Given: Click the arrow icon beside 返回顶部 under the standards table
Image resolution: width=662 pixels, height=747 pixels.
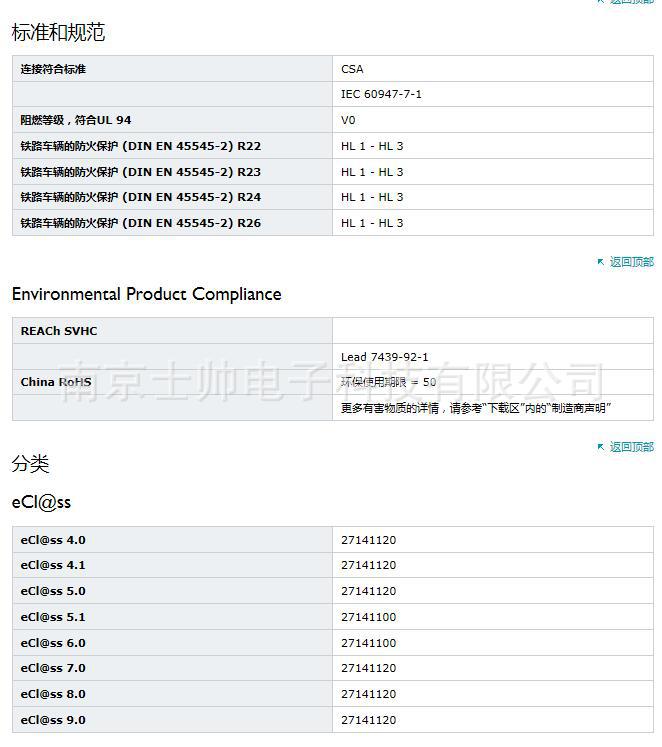Looking at the screenshot, I should coord(600,262).
